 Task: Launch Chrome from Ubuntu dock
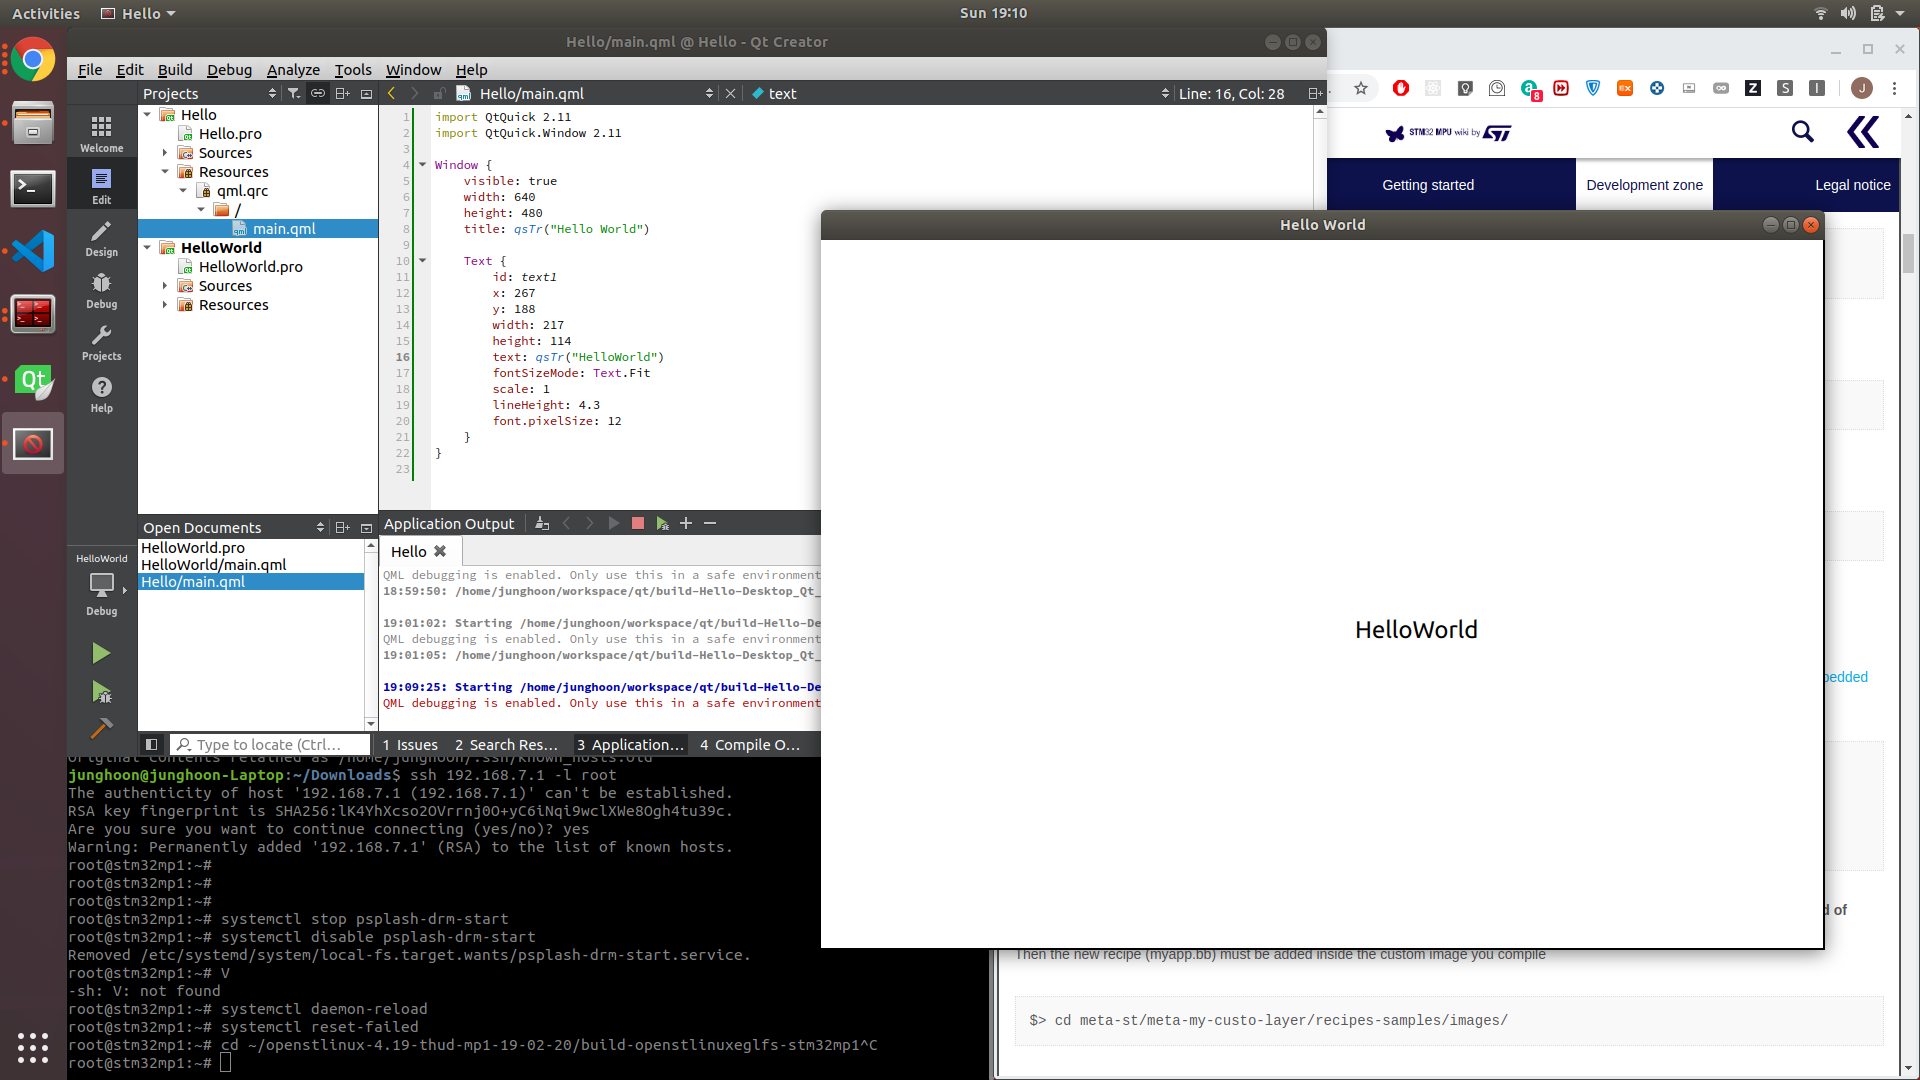tap(33, 60)
